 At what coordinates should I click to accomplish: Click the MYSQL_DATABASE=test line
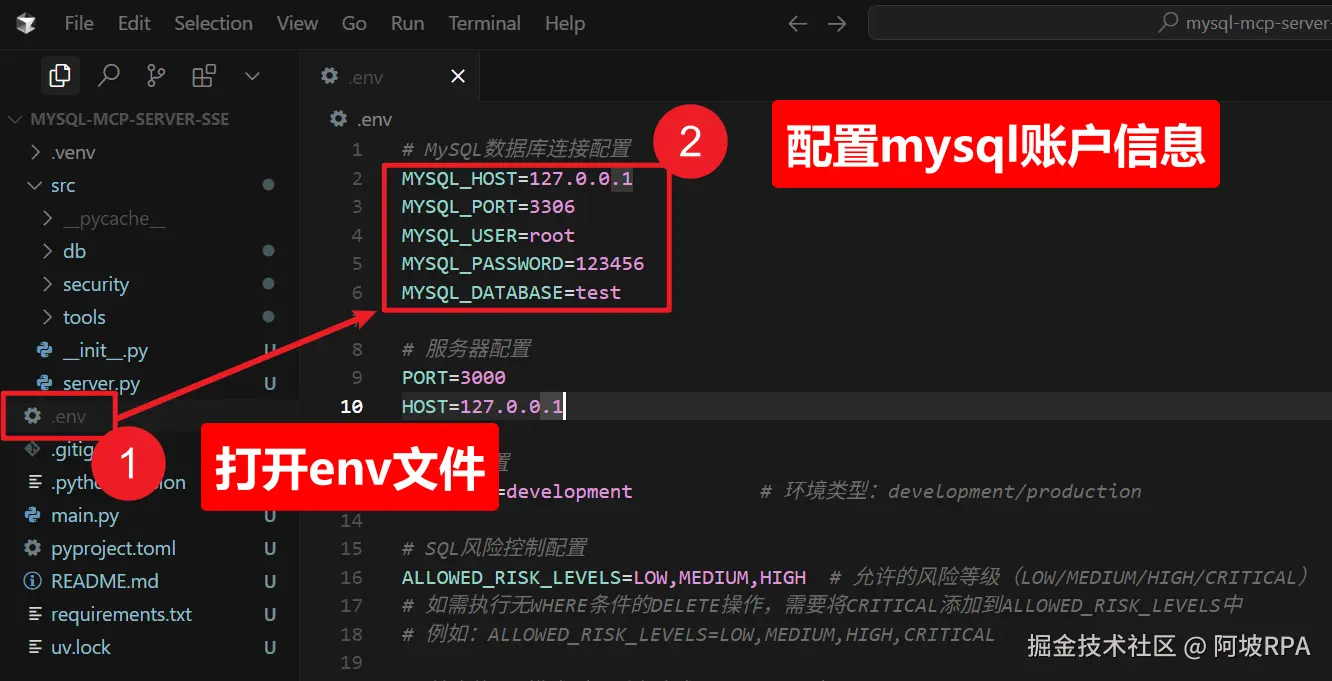coord(511,293)
